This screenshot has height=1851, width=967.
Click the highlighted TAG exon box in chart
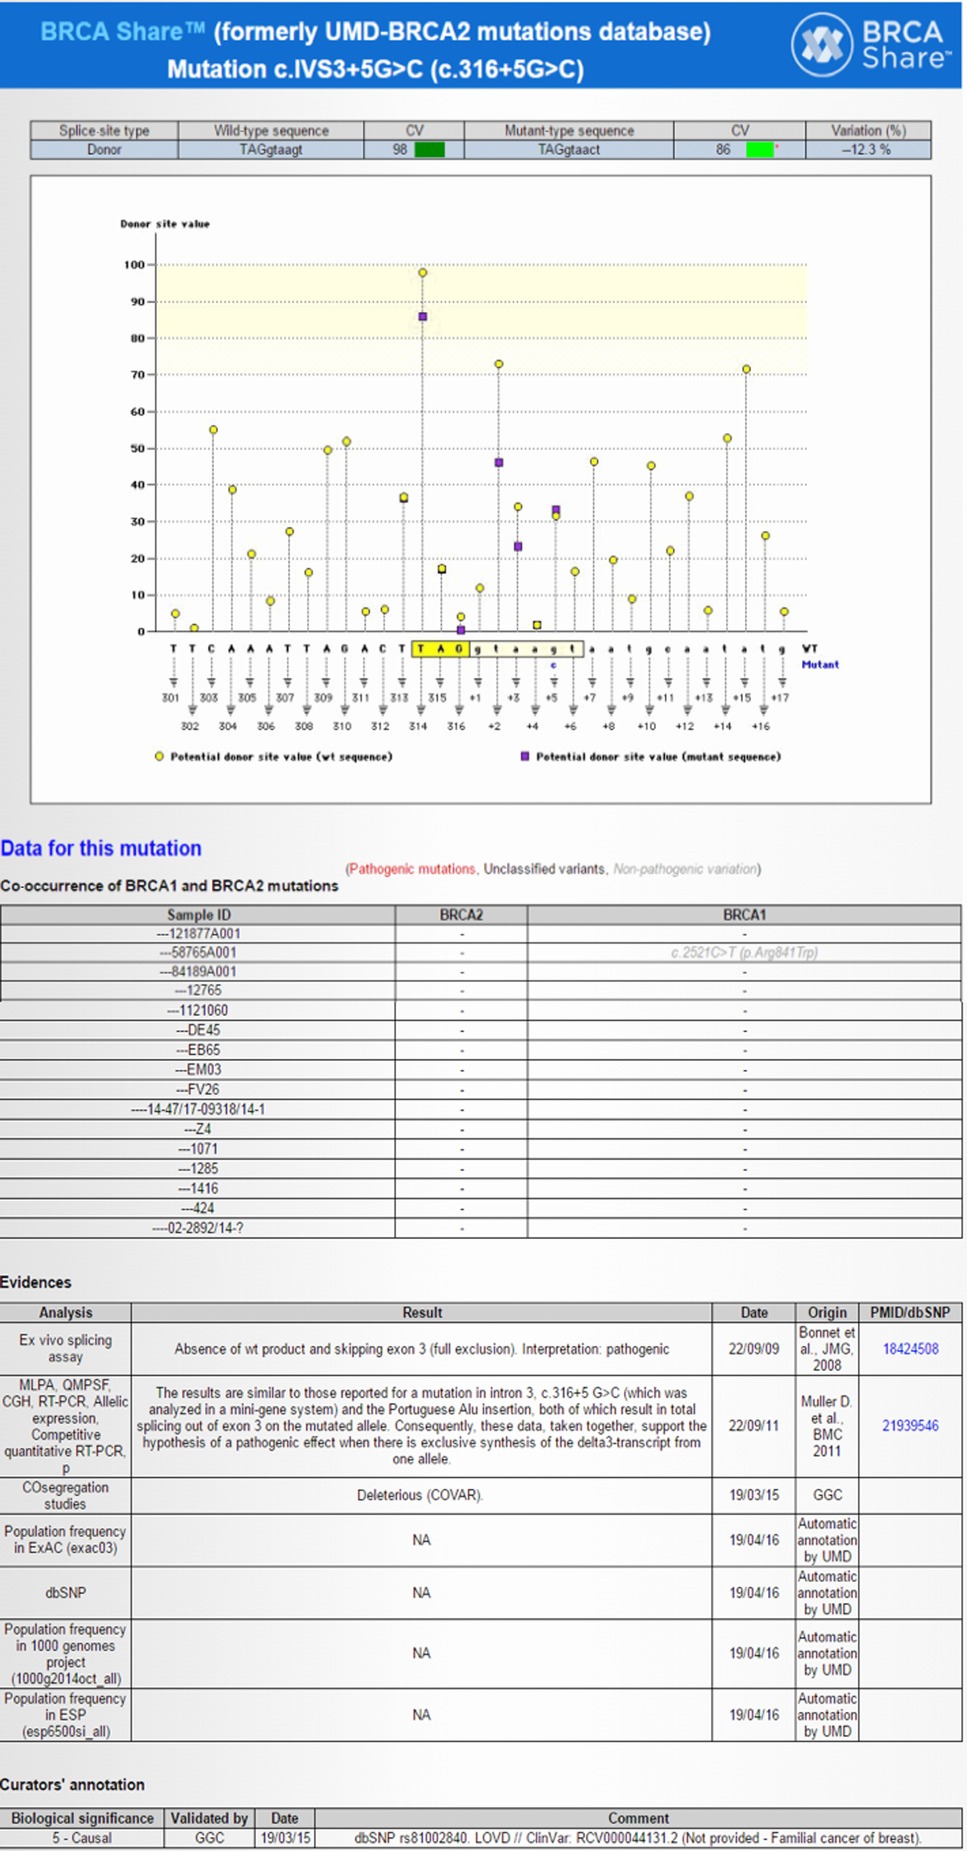pos(440,649)
